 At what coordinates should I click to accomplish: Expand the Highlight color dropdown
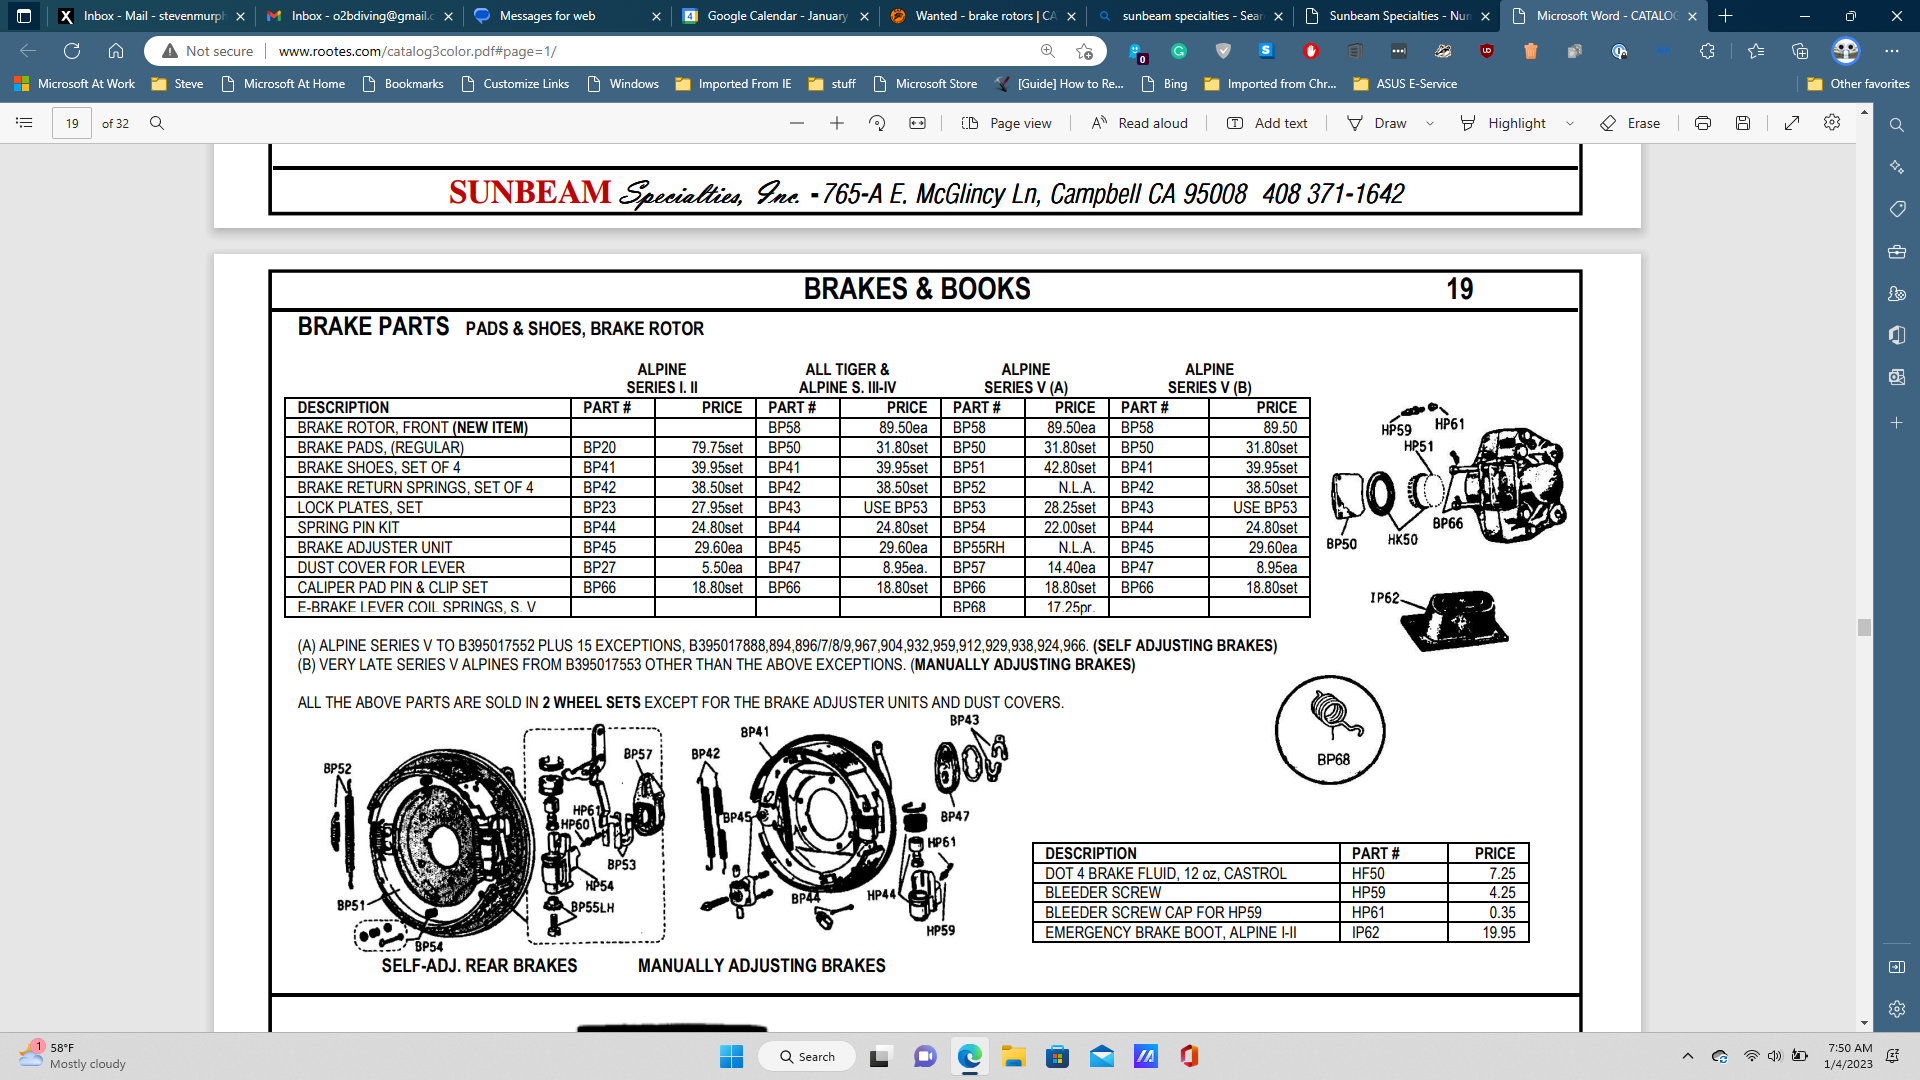point(1570,124)
